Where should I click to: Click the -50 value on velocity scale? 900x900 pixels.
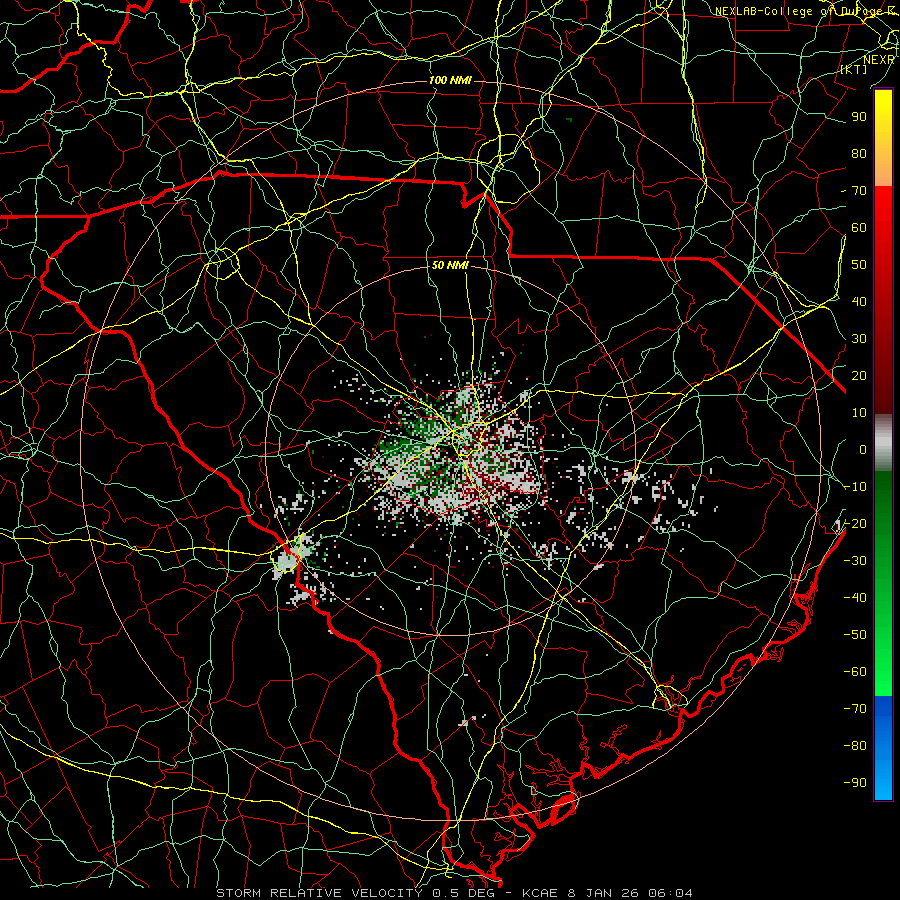[855, 635]
